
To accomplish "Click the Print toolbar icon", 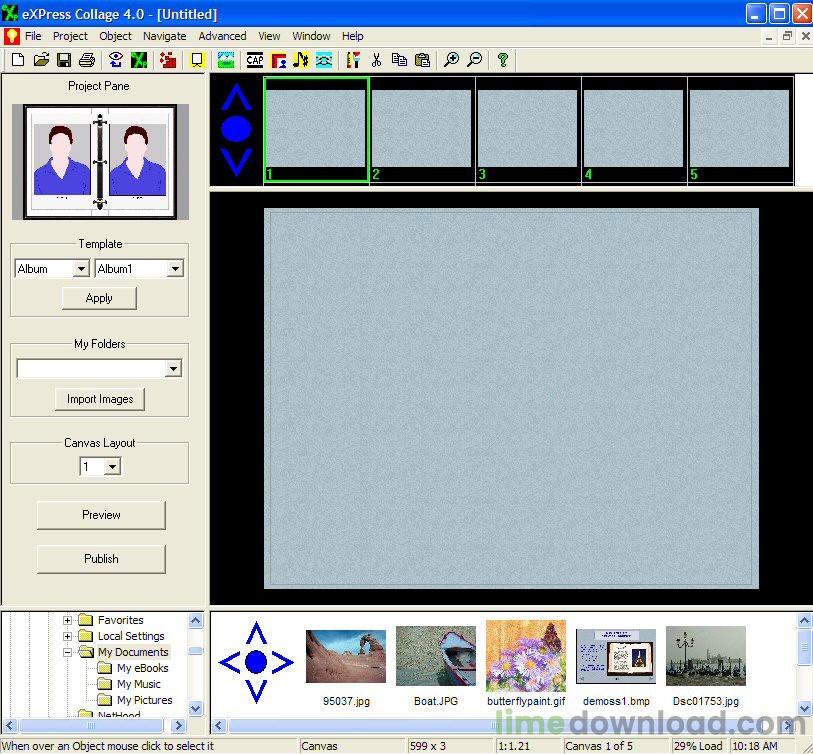I will click(87, 60).
